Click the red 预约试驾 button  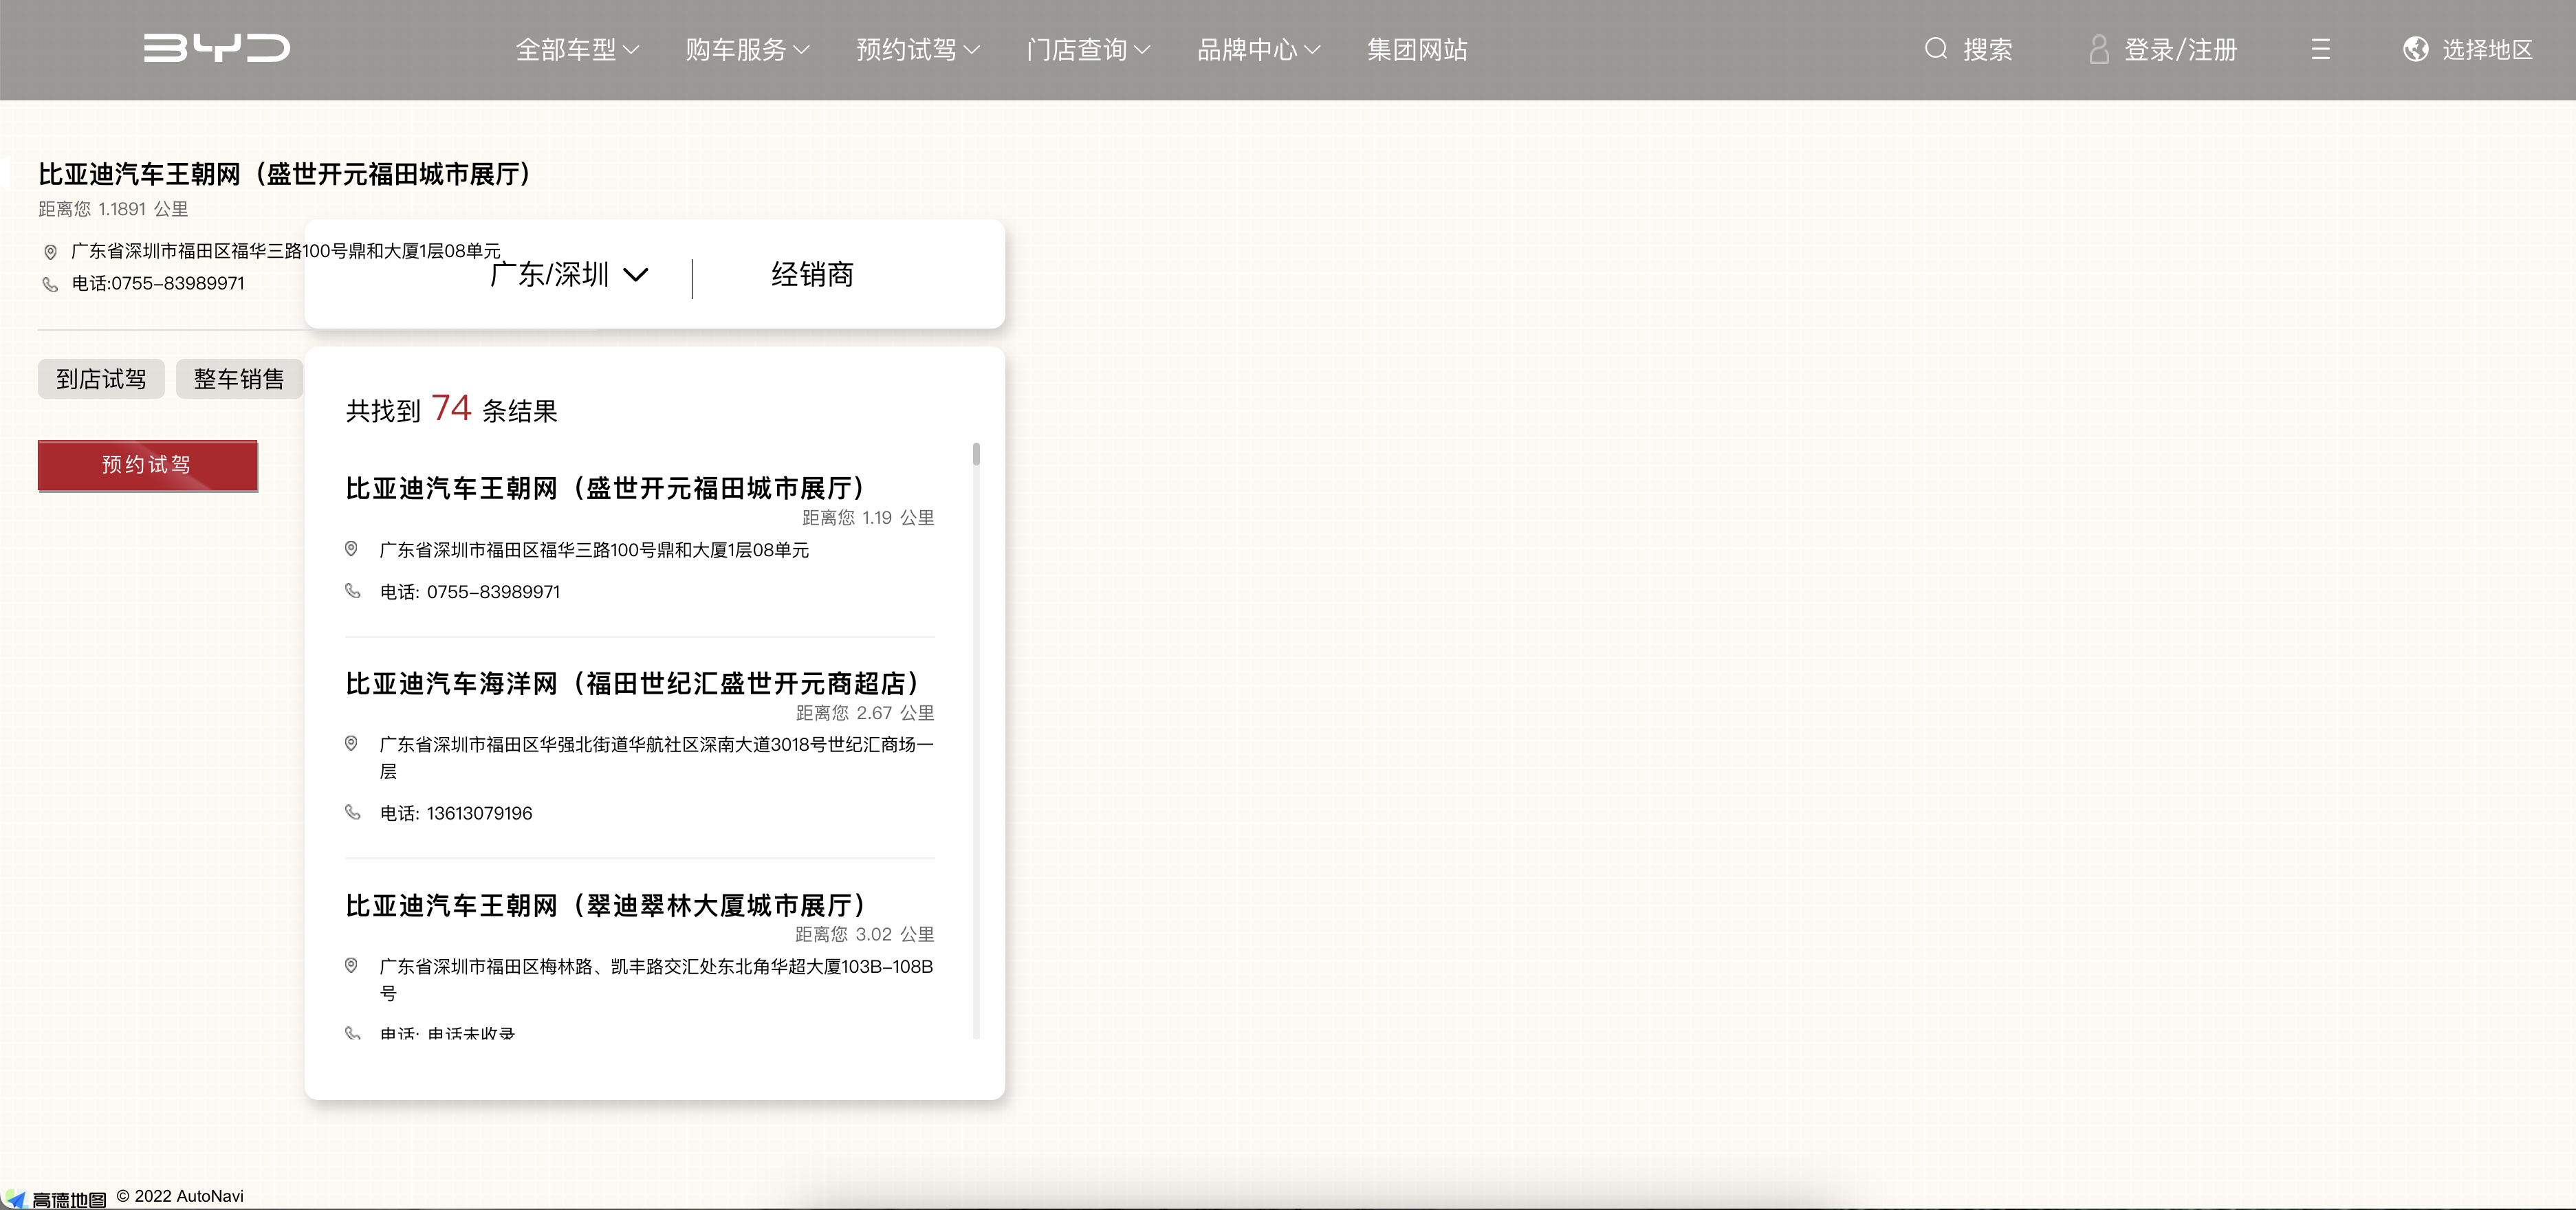tap(147, 464)
